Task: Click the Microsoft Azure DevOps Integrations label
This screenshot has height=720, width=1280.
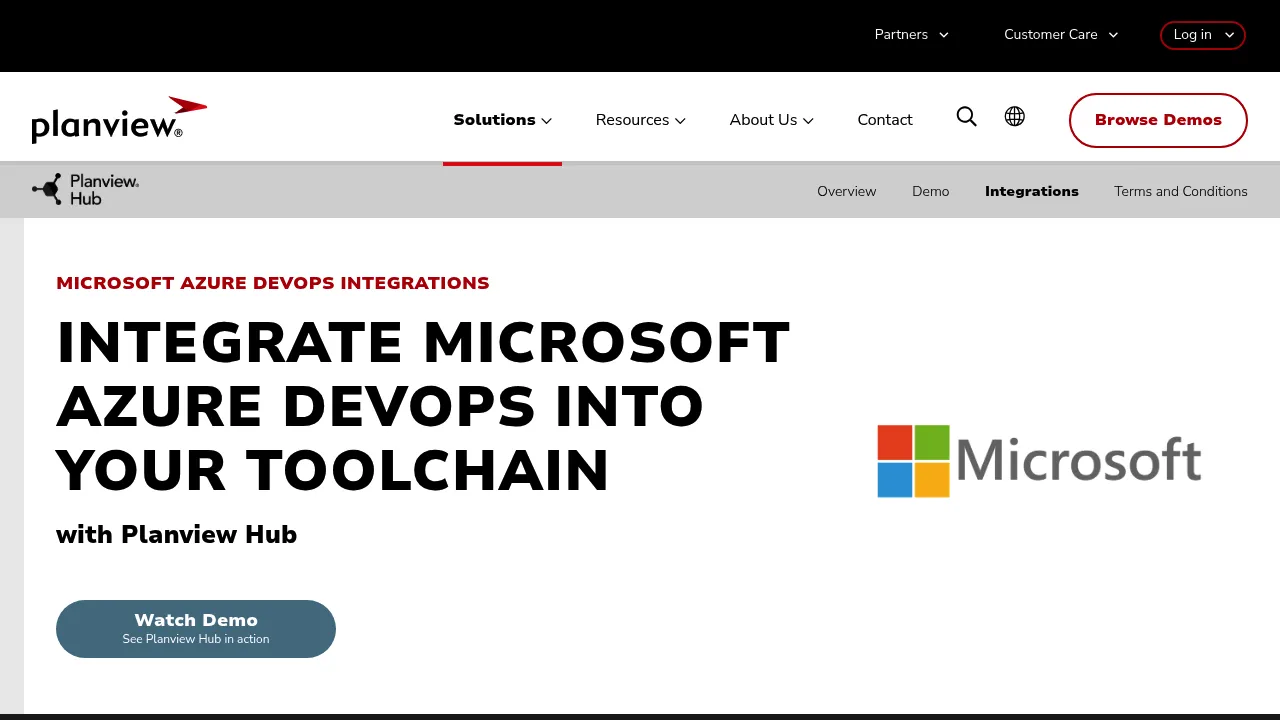Action: coord(273,283)
